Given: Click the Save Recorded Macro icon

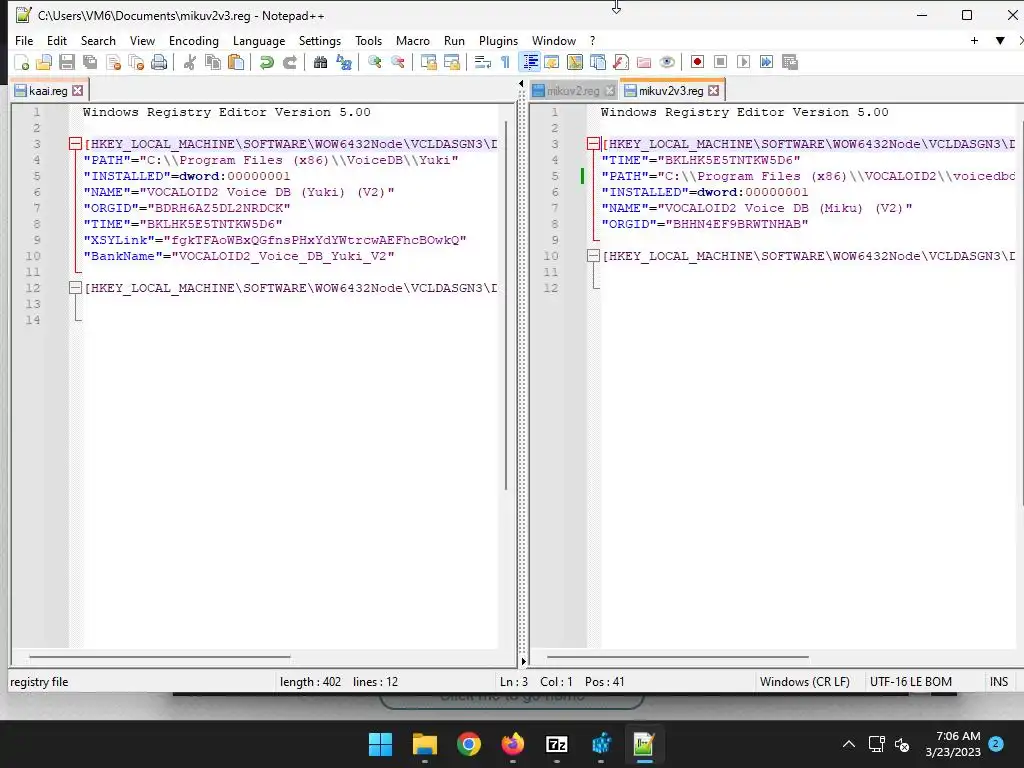Looking at the screenshot, I should (x=790, y=62).
